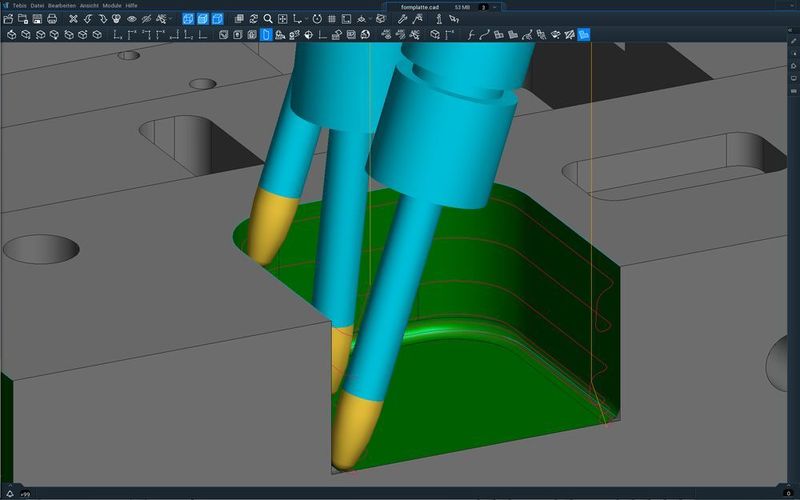Click the redo arrow icon
Viewport: 800px width, 500px height.
[x=102, y=19]
